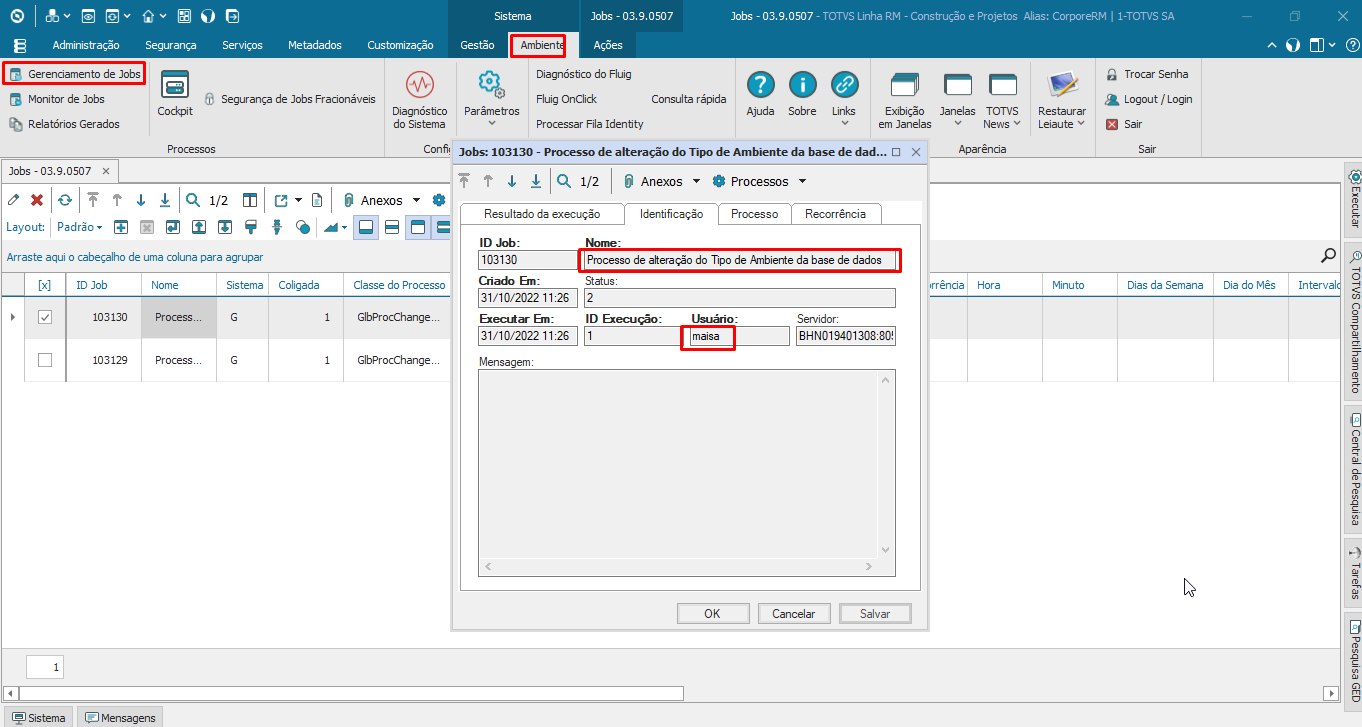
Task: Click the Nome text field in the dialog
Action: pos(739,260)
